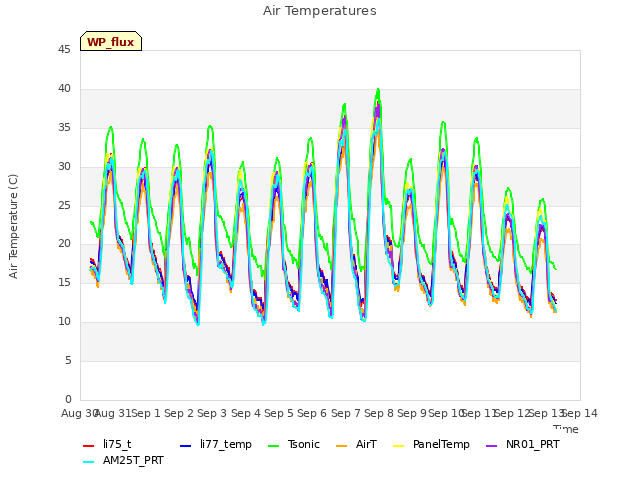Click the Sep 4 x-axis label
Viewport: 640px width, 480px height.
pyautogui.click(x=246, y=413)
